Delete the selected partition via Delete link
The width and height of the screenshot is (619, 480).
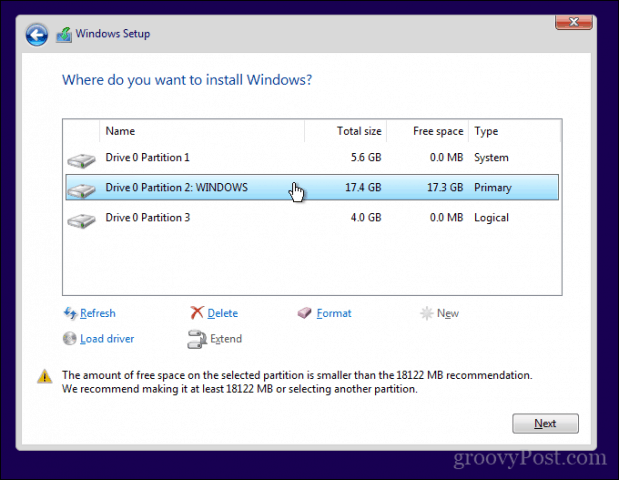[x=223, y=313]
